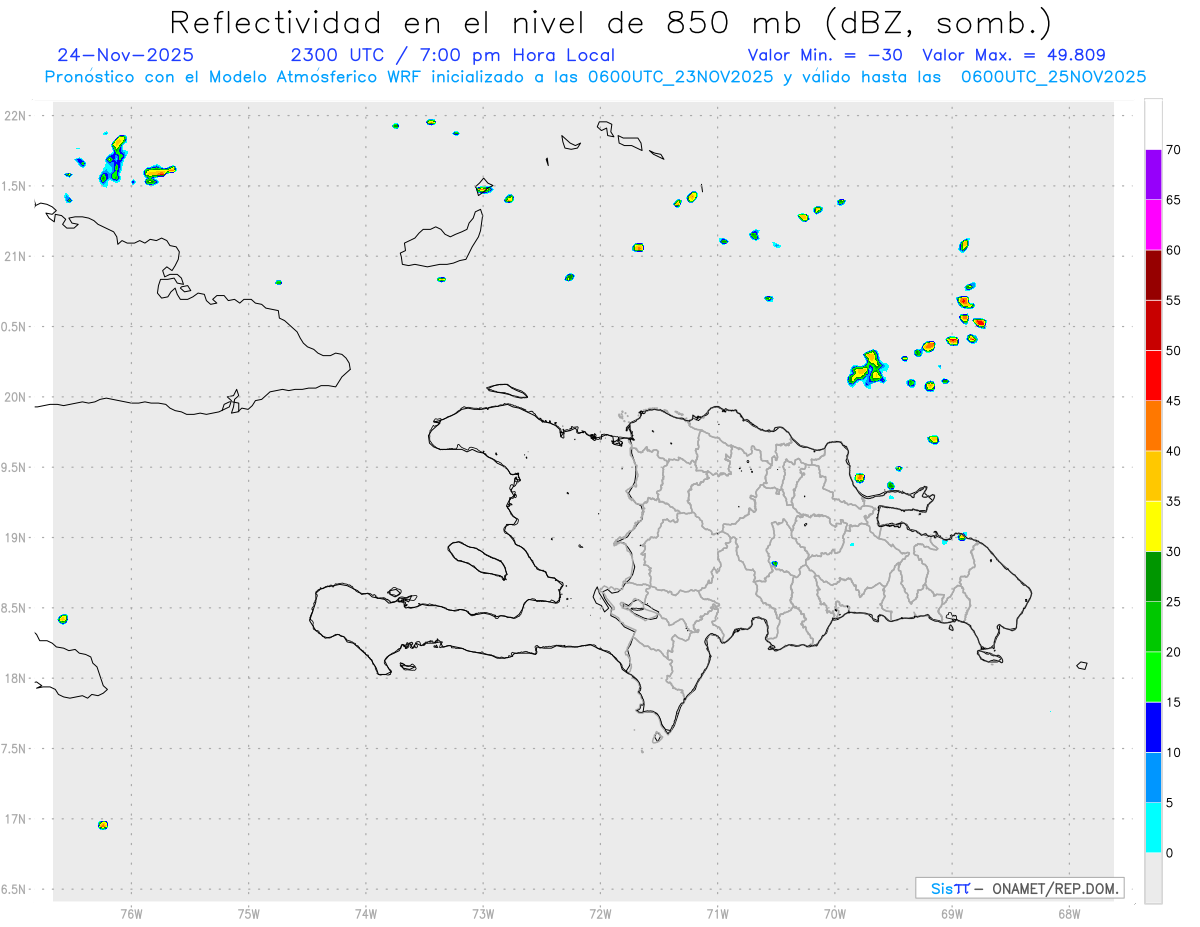
Task: Click the time label '2300 UTC / 7:00 pm Hora Local'
Action: (x=452, y=55)
